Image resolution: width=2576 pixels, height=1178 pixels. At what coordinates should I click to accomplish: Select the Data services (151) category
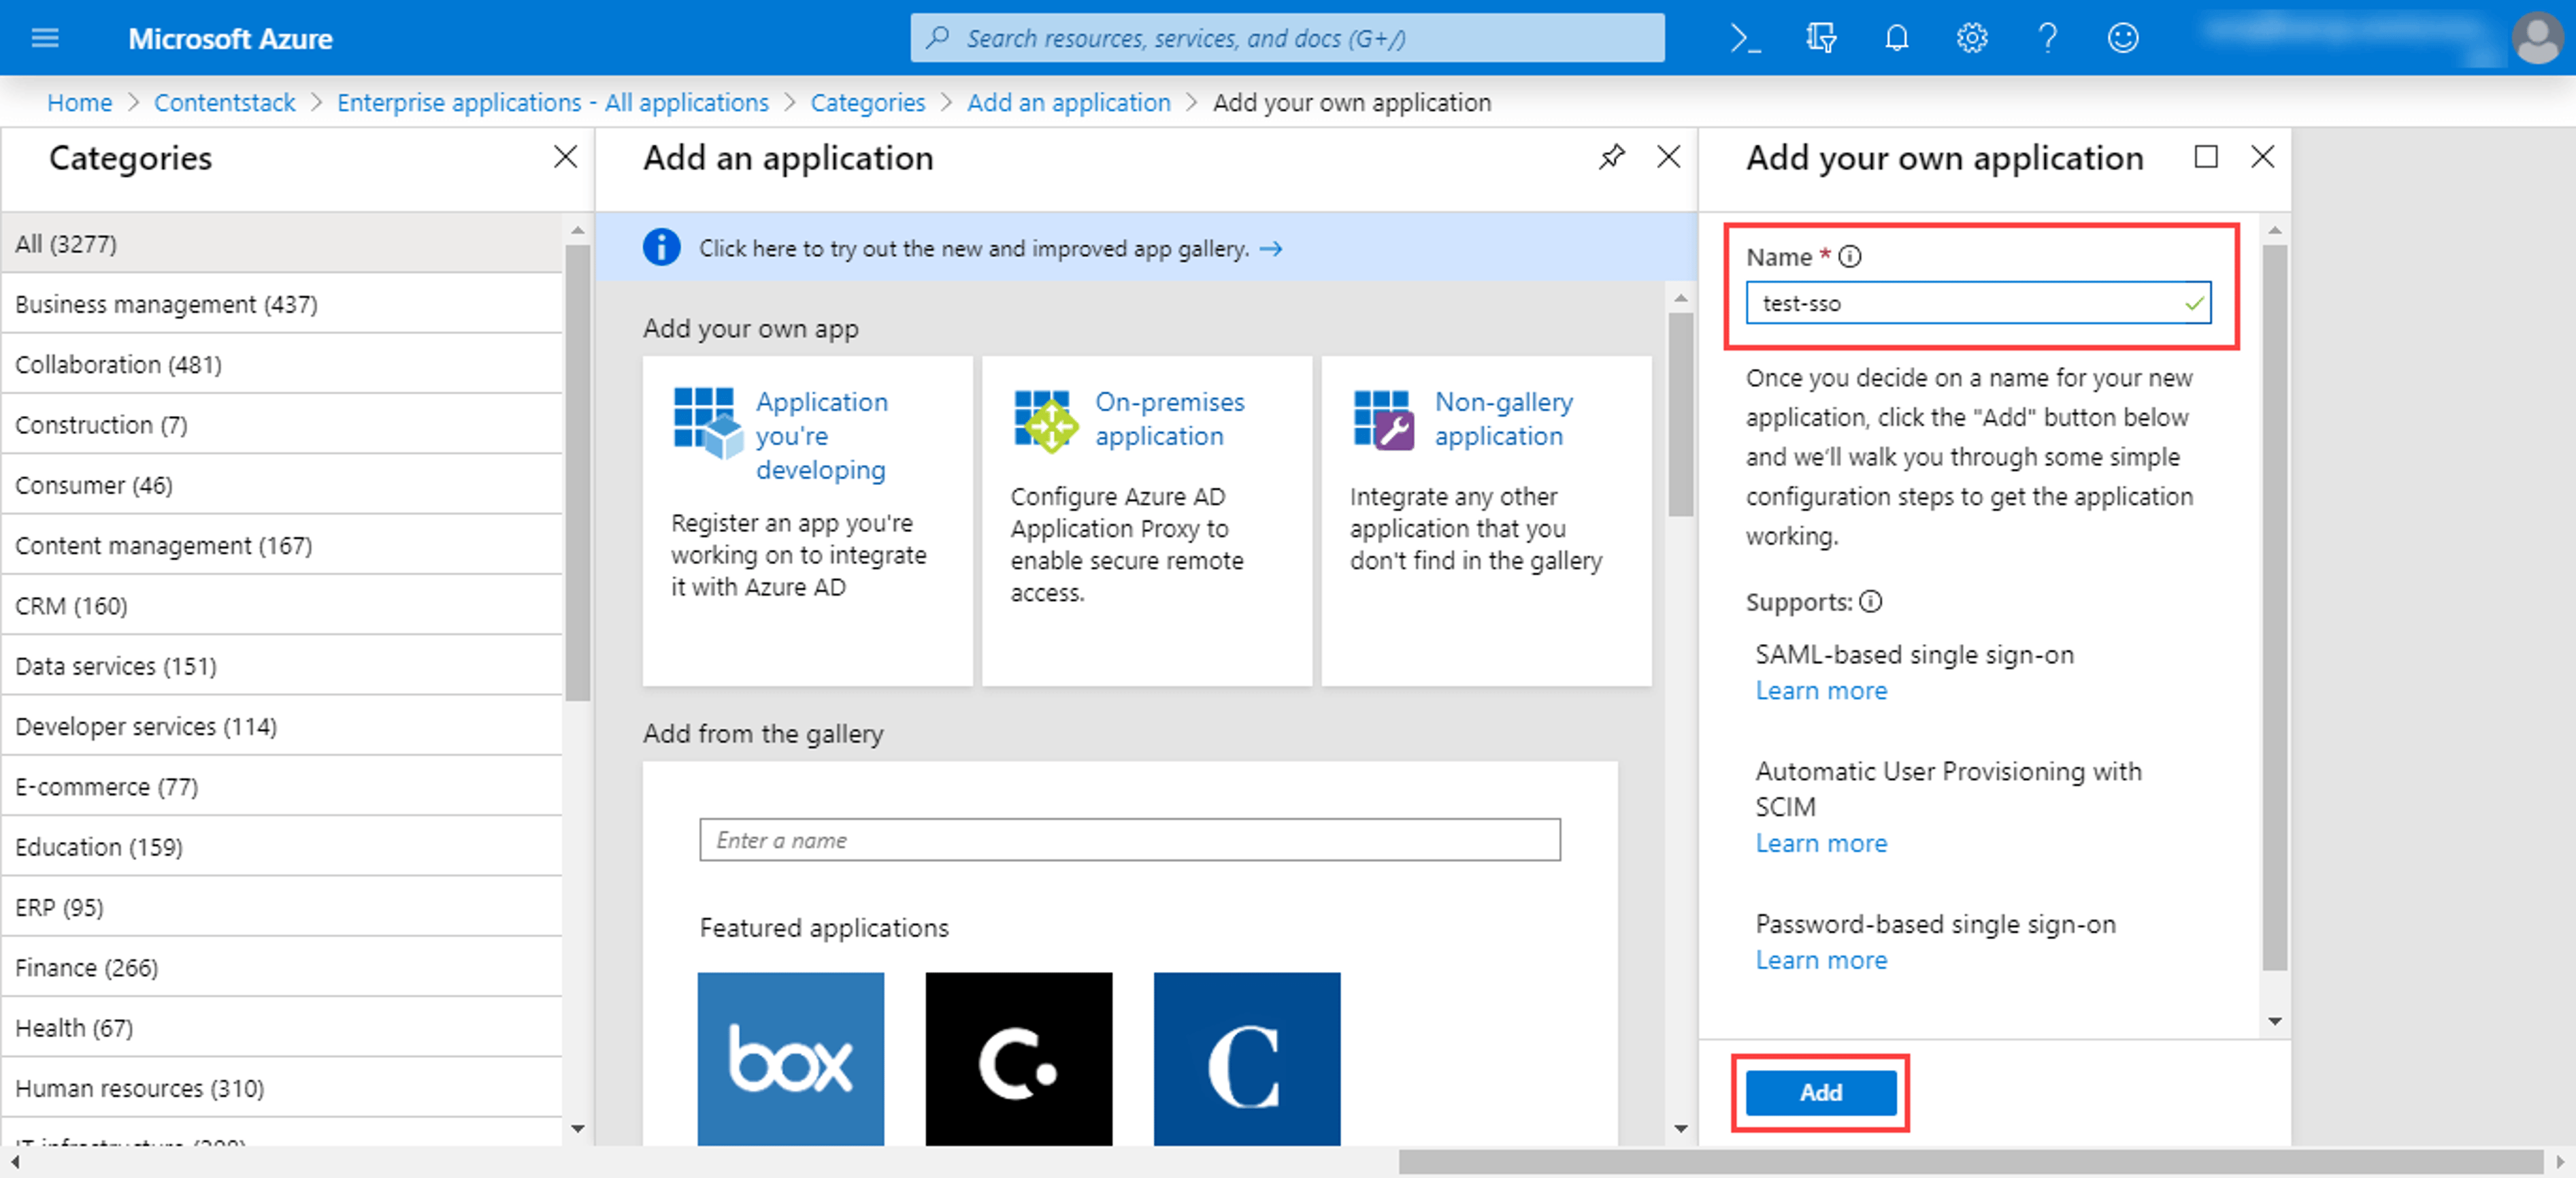click(x=282, y=666)
